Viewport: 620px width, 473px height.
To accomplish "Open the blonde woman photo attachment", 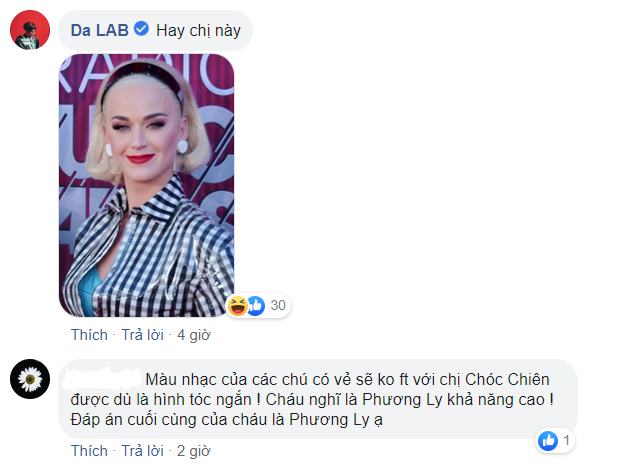I will [x=146, y=185].
